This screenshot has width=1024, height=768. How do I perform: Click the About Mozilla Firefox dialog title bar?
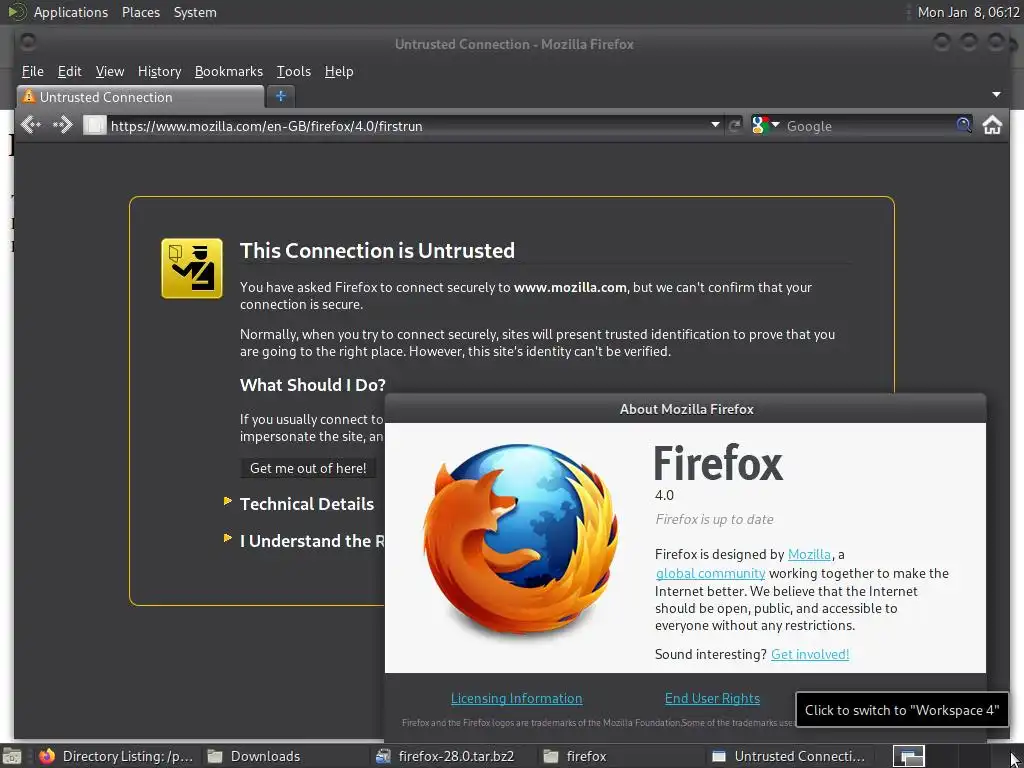coord(686,409)
